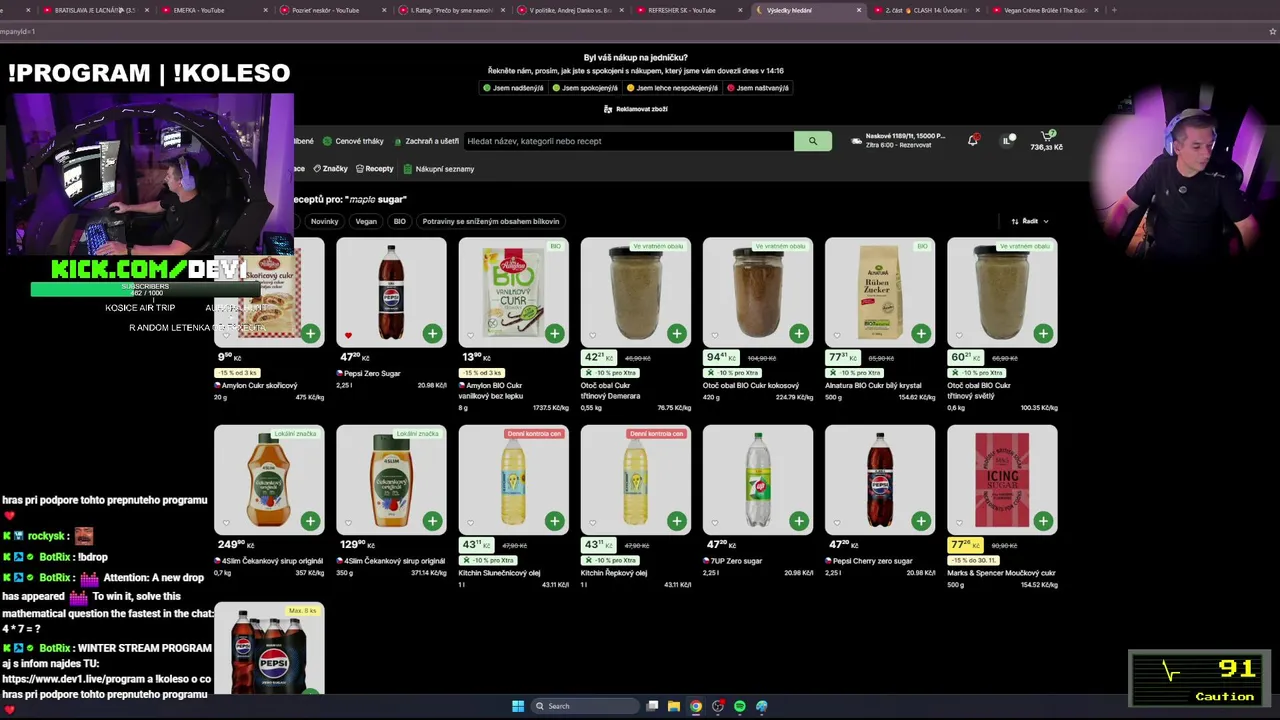Add Amylon BIO vanilkový cukr to cart
1280x720 pixels.
pyautogui.click(x=554, y=333)
